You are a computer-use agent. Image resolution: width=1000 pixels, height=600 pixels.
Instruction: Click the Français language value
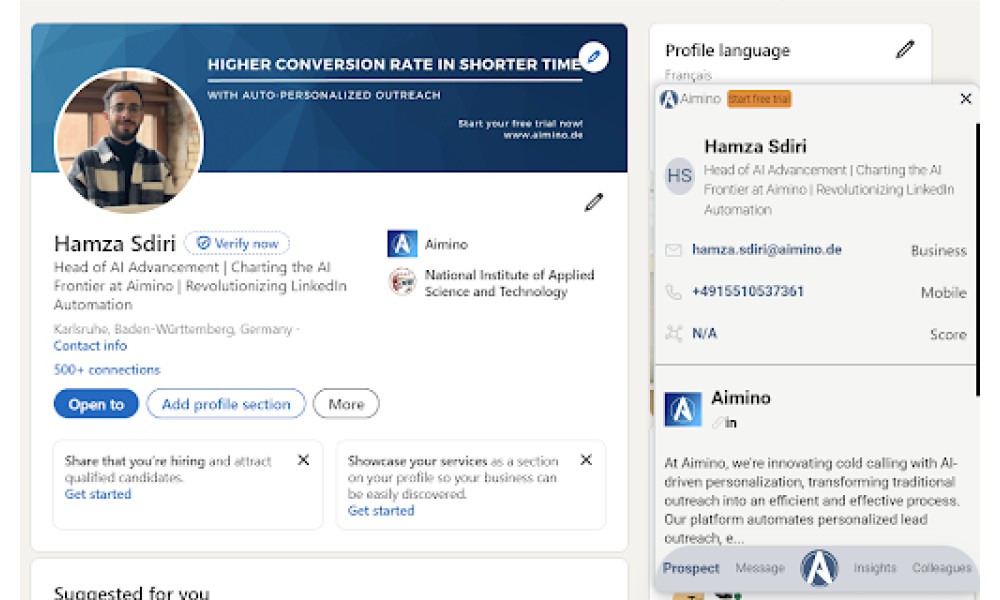688,75
